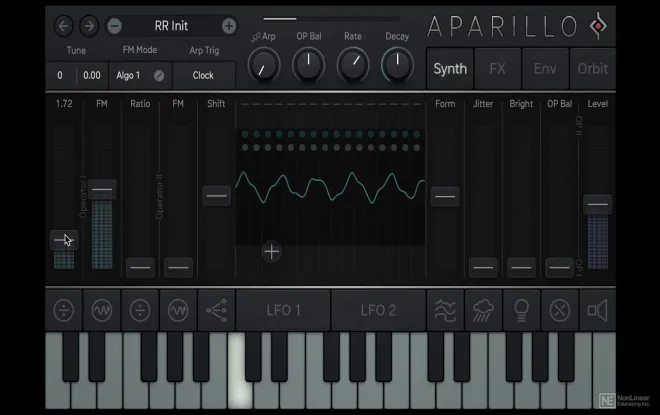Click the Algo 1 edit circle icon
The height and width of the screenshot is (415, 660).
coord(159,76)
